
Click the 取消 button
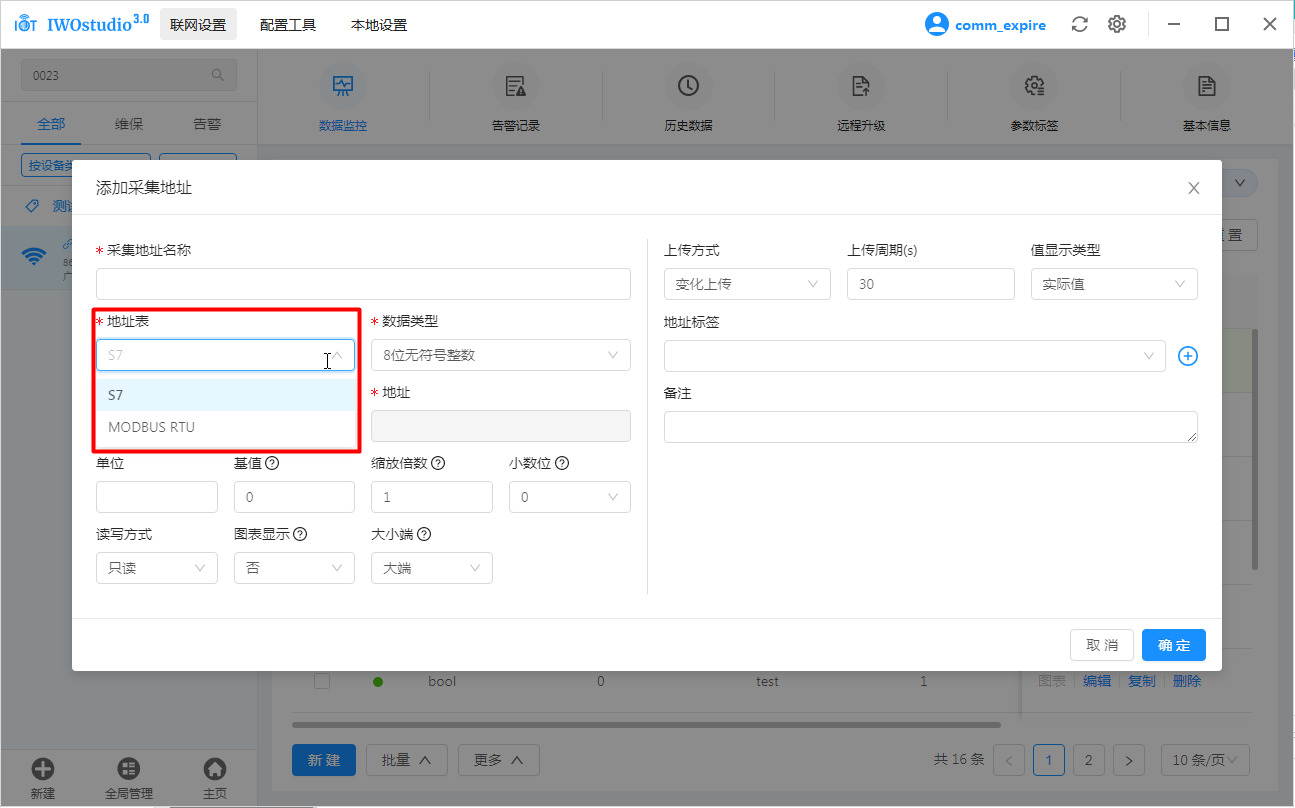pos(1101,645)
